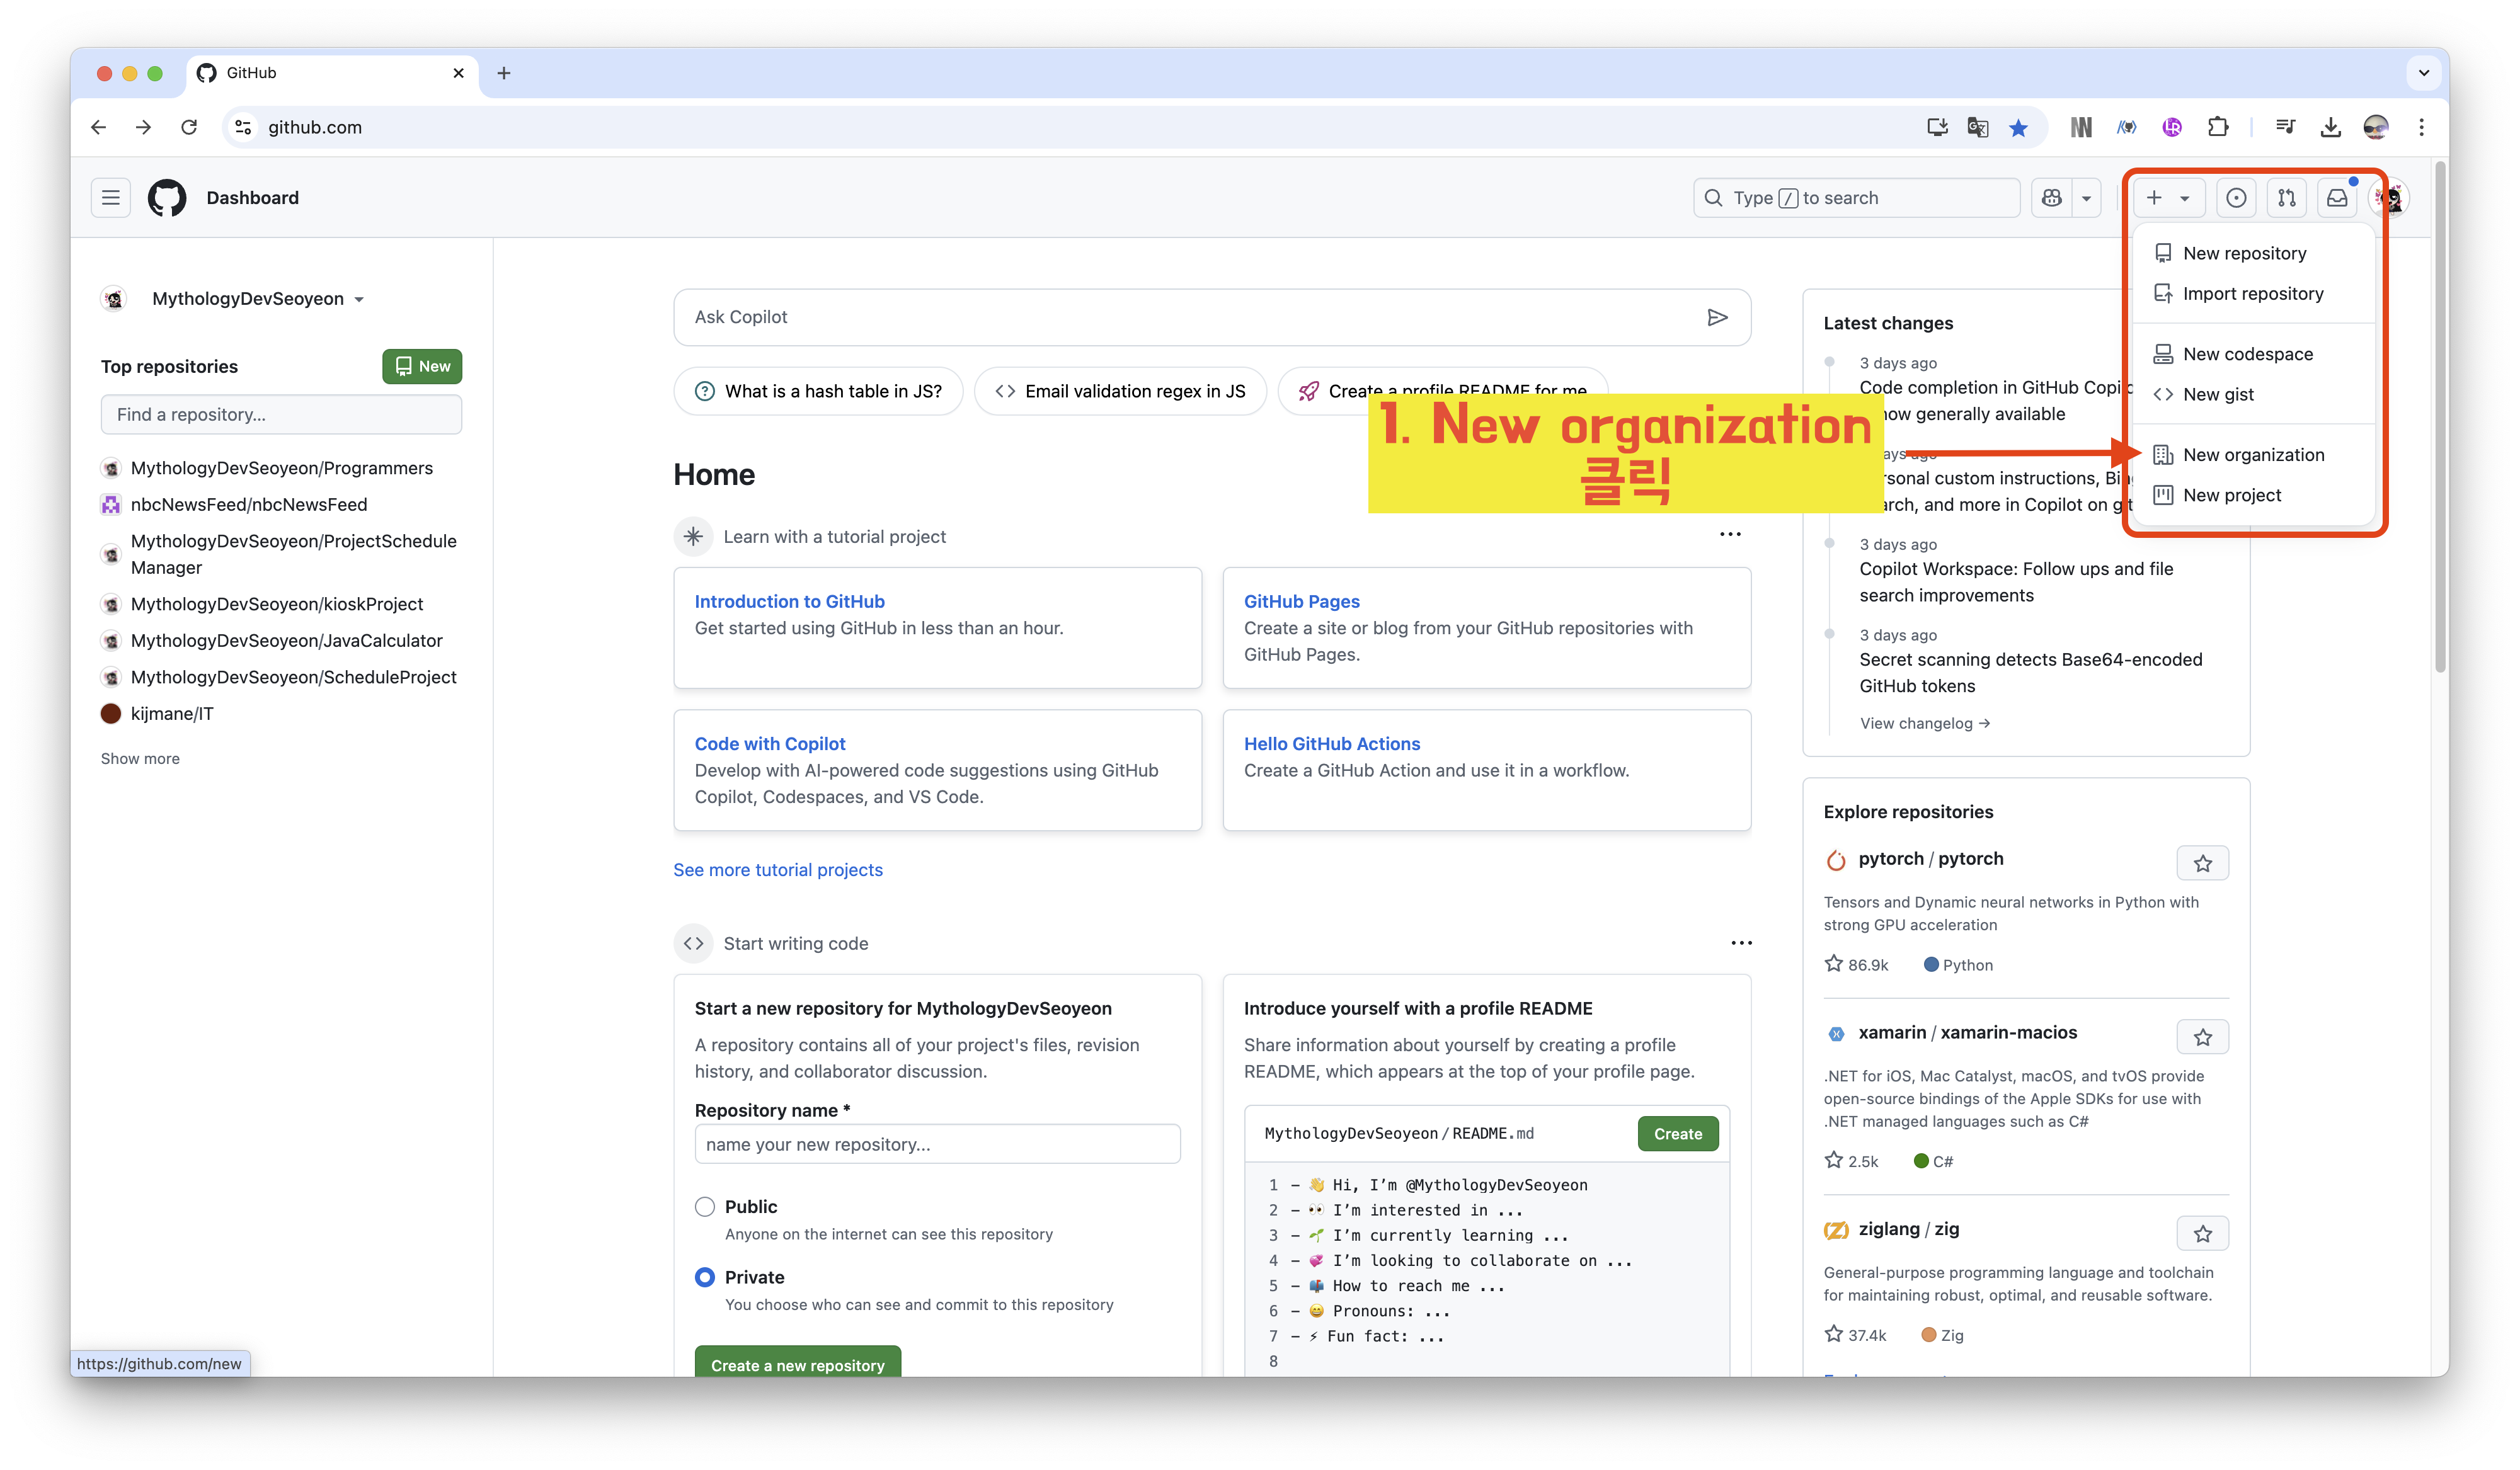
Task: Select the Private radio button
Action: click(x=705, y=1277)
